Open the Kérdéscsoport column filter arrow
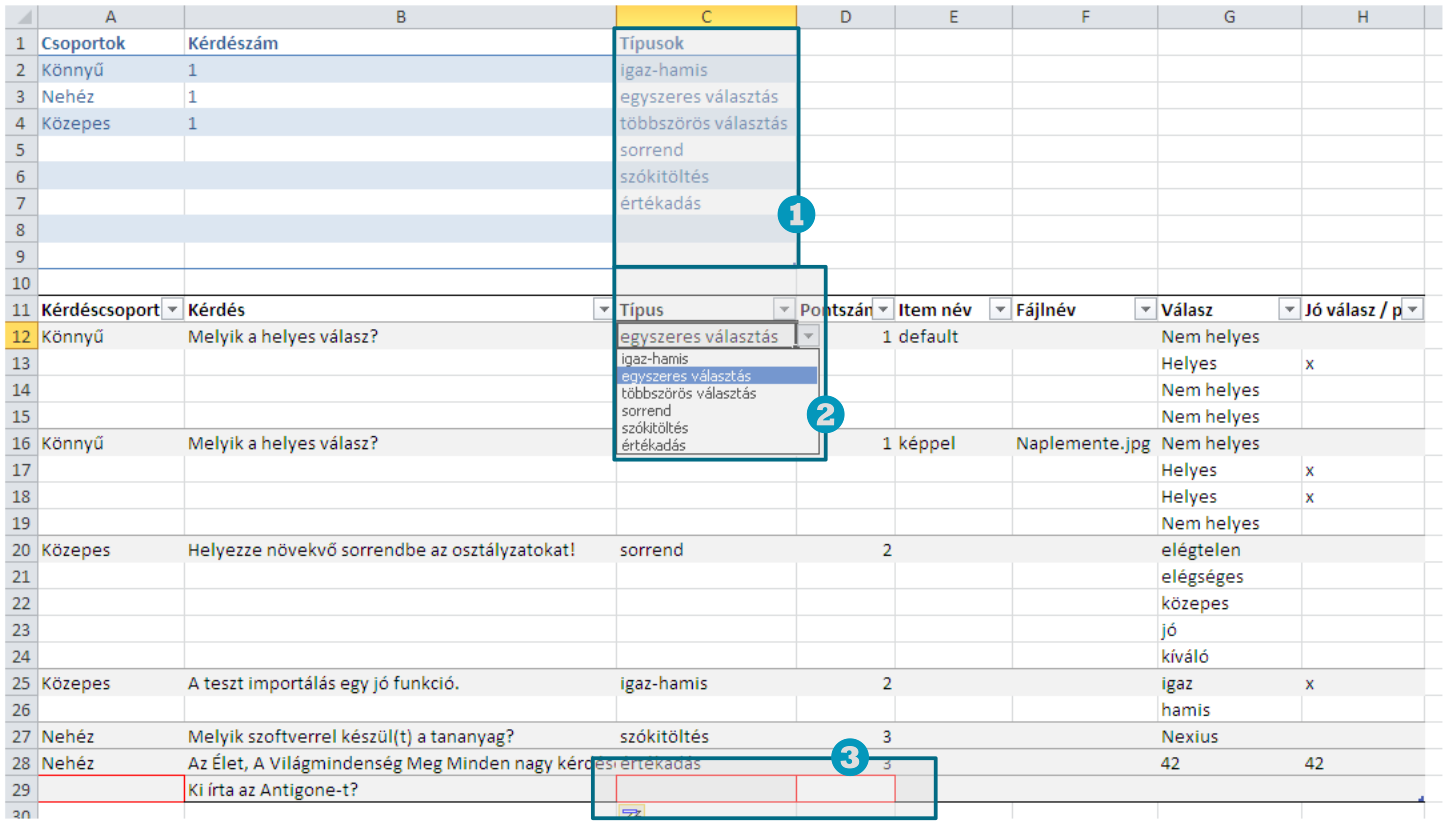This screenshot has height=824, width=1448. pos(172,310)
